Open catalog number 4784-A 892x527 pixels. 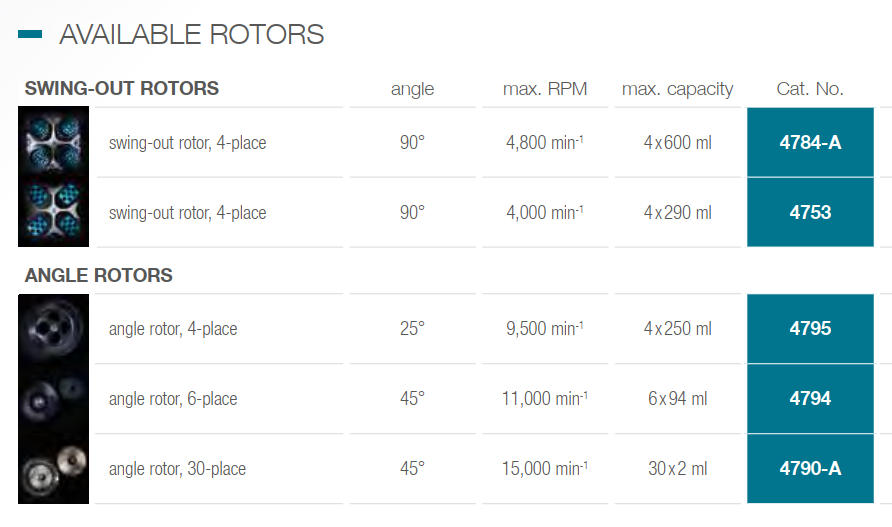pyautogui.click(x=810, y=142)
